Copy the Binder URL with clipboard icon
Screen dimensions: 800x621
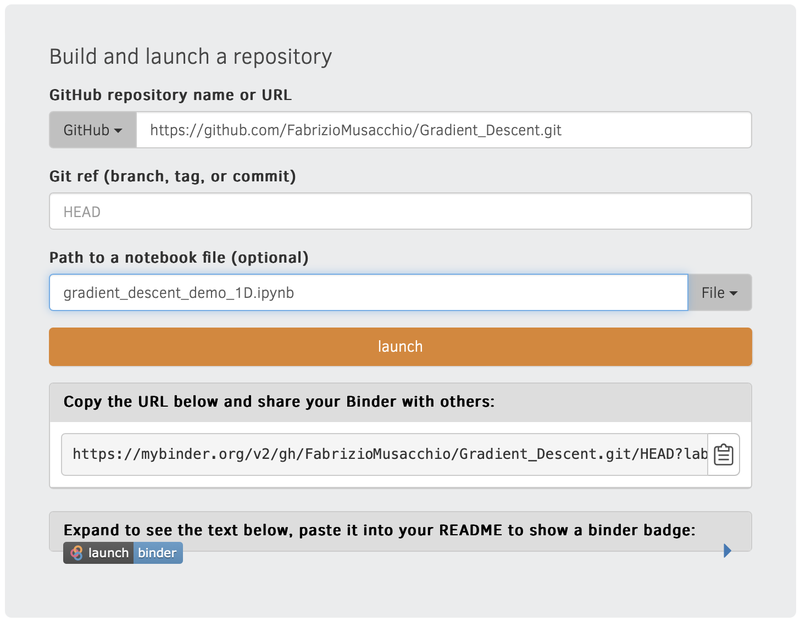(x=723, y=454)
